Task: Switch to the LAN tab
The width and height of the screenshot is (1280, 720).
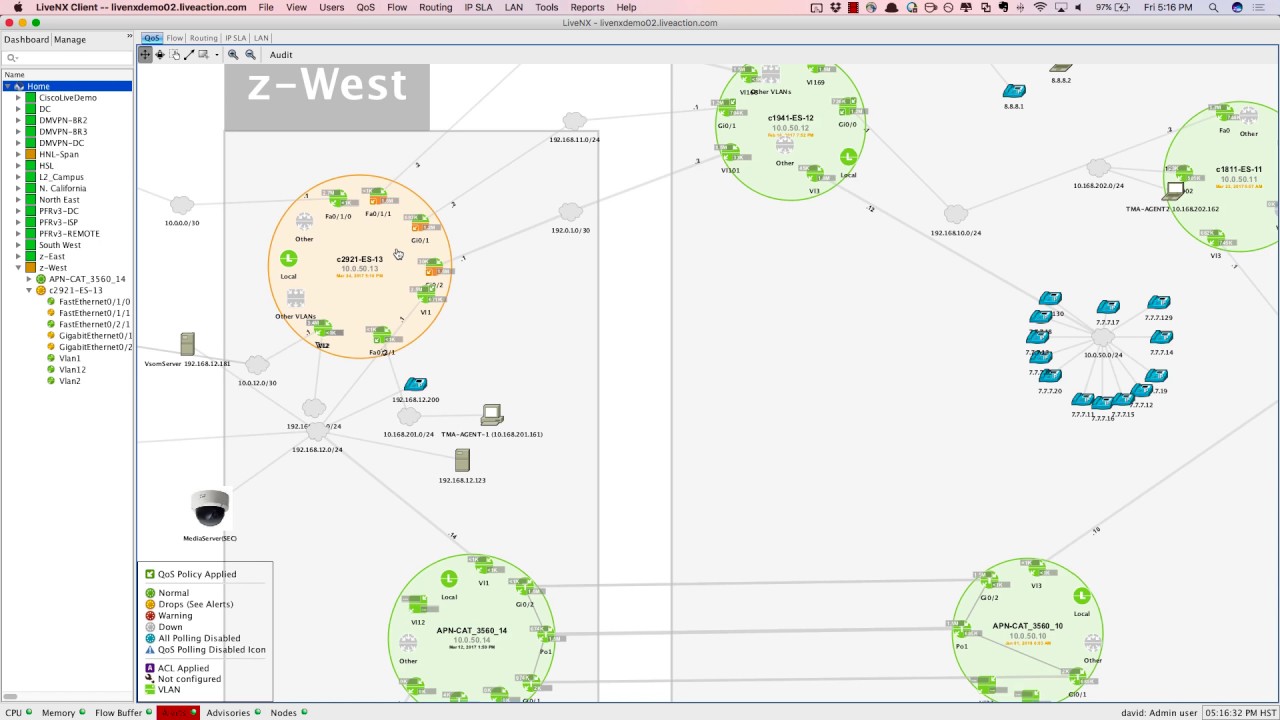Action: [261, 38]
